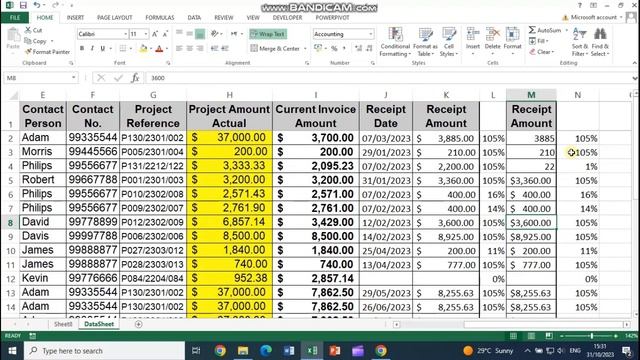
Task: Click Merge & Center button
Action: click(276, 49)
